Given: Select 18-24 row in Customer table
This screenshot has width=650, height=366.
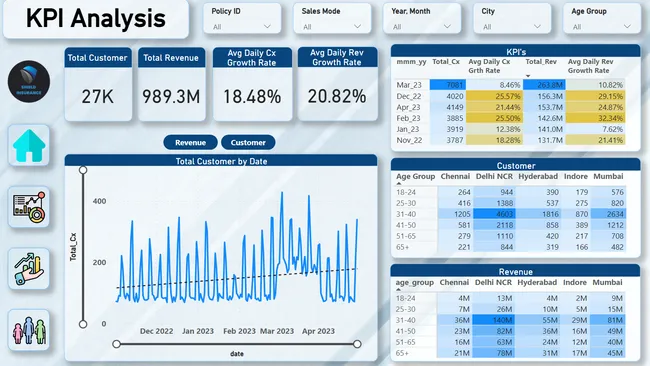Looking at the screenshot, I should pos(510,192).
